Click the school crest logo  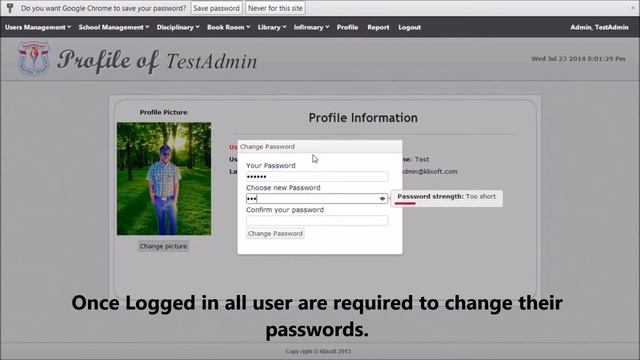tap(33, 58)
